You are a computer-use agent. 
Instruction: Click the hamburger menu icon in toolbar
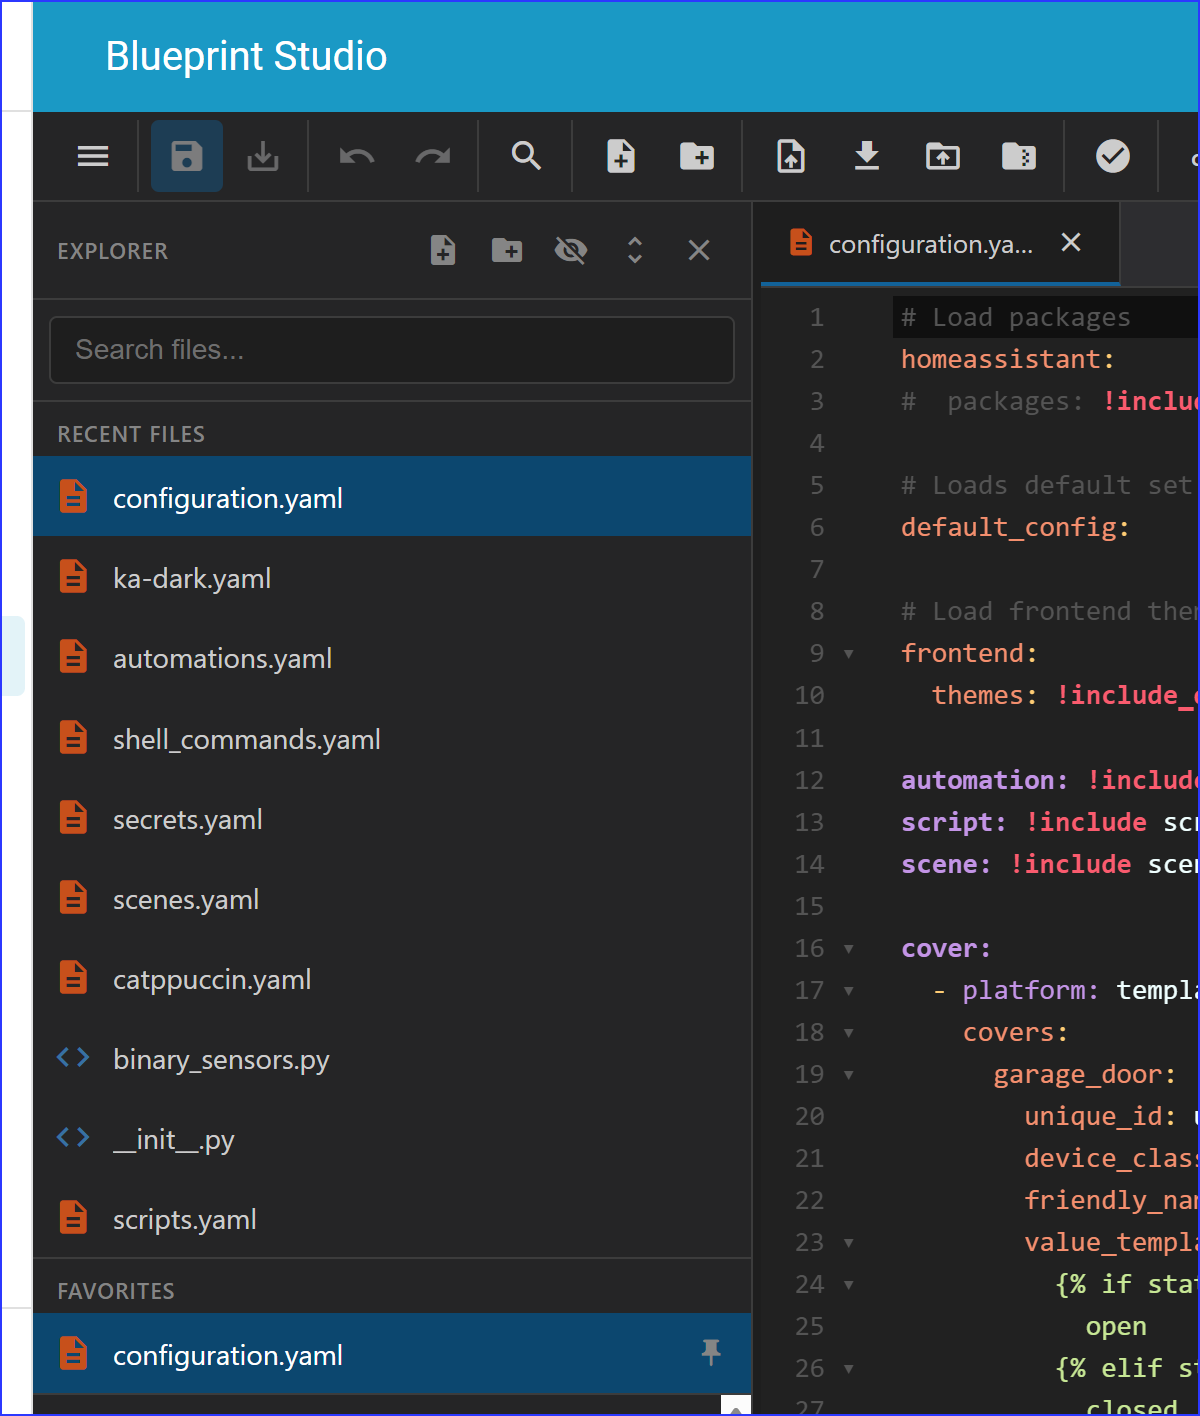[x=93, y=156]
